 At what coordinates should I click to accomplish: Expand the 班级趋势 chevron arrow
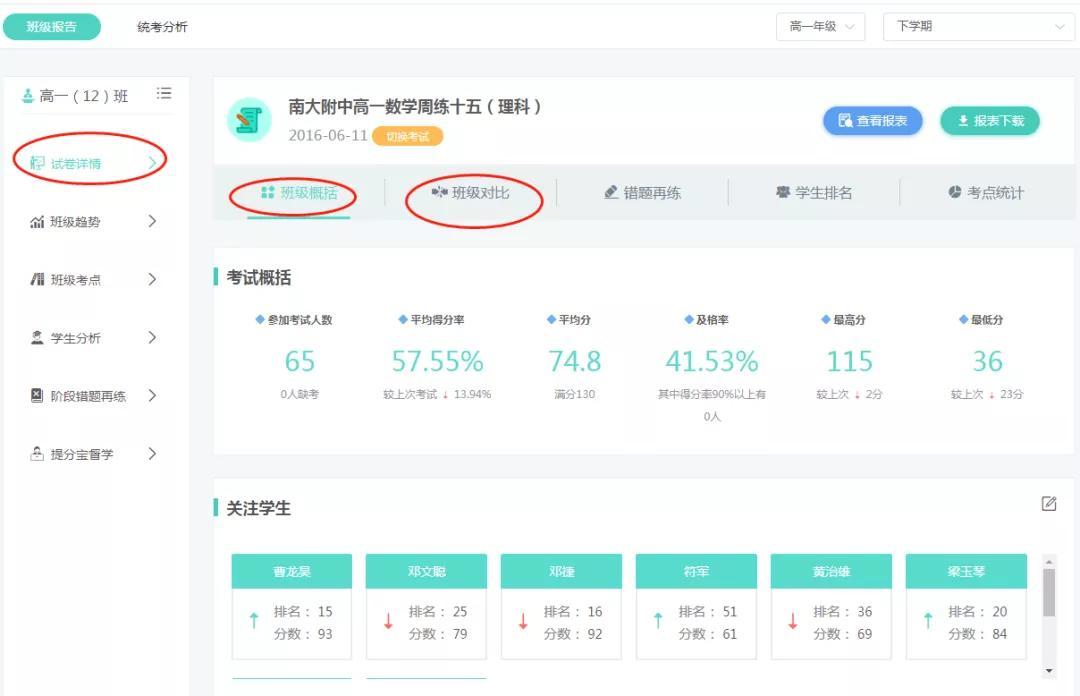tap(152, 222)
